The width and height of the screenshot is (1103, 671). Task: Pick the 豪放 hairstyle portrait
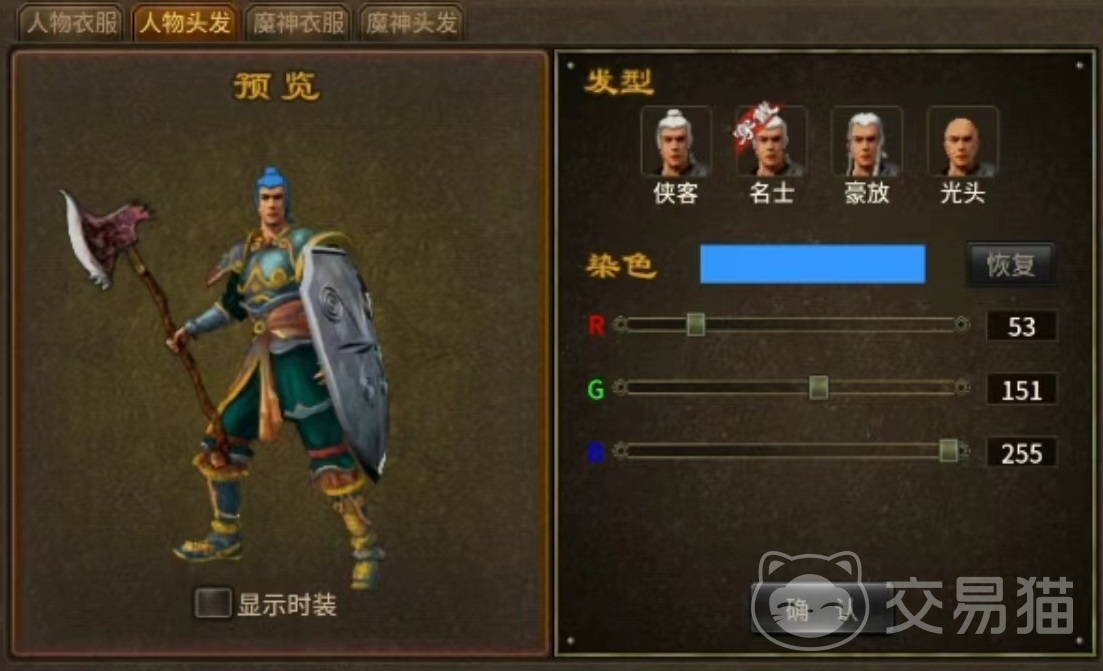tap(867, 141)
